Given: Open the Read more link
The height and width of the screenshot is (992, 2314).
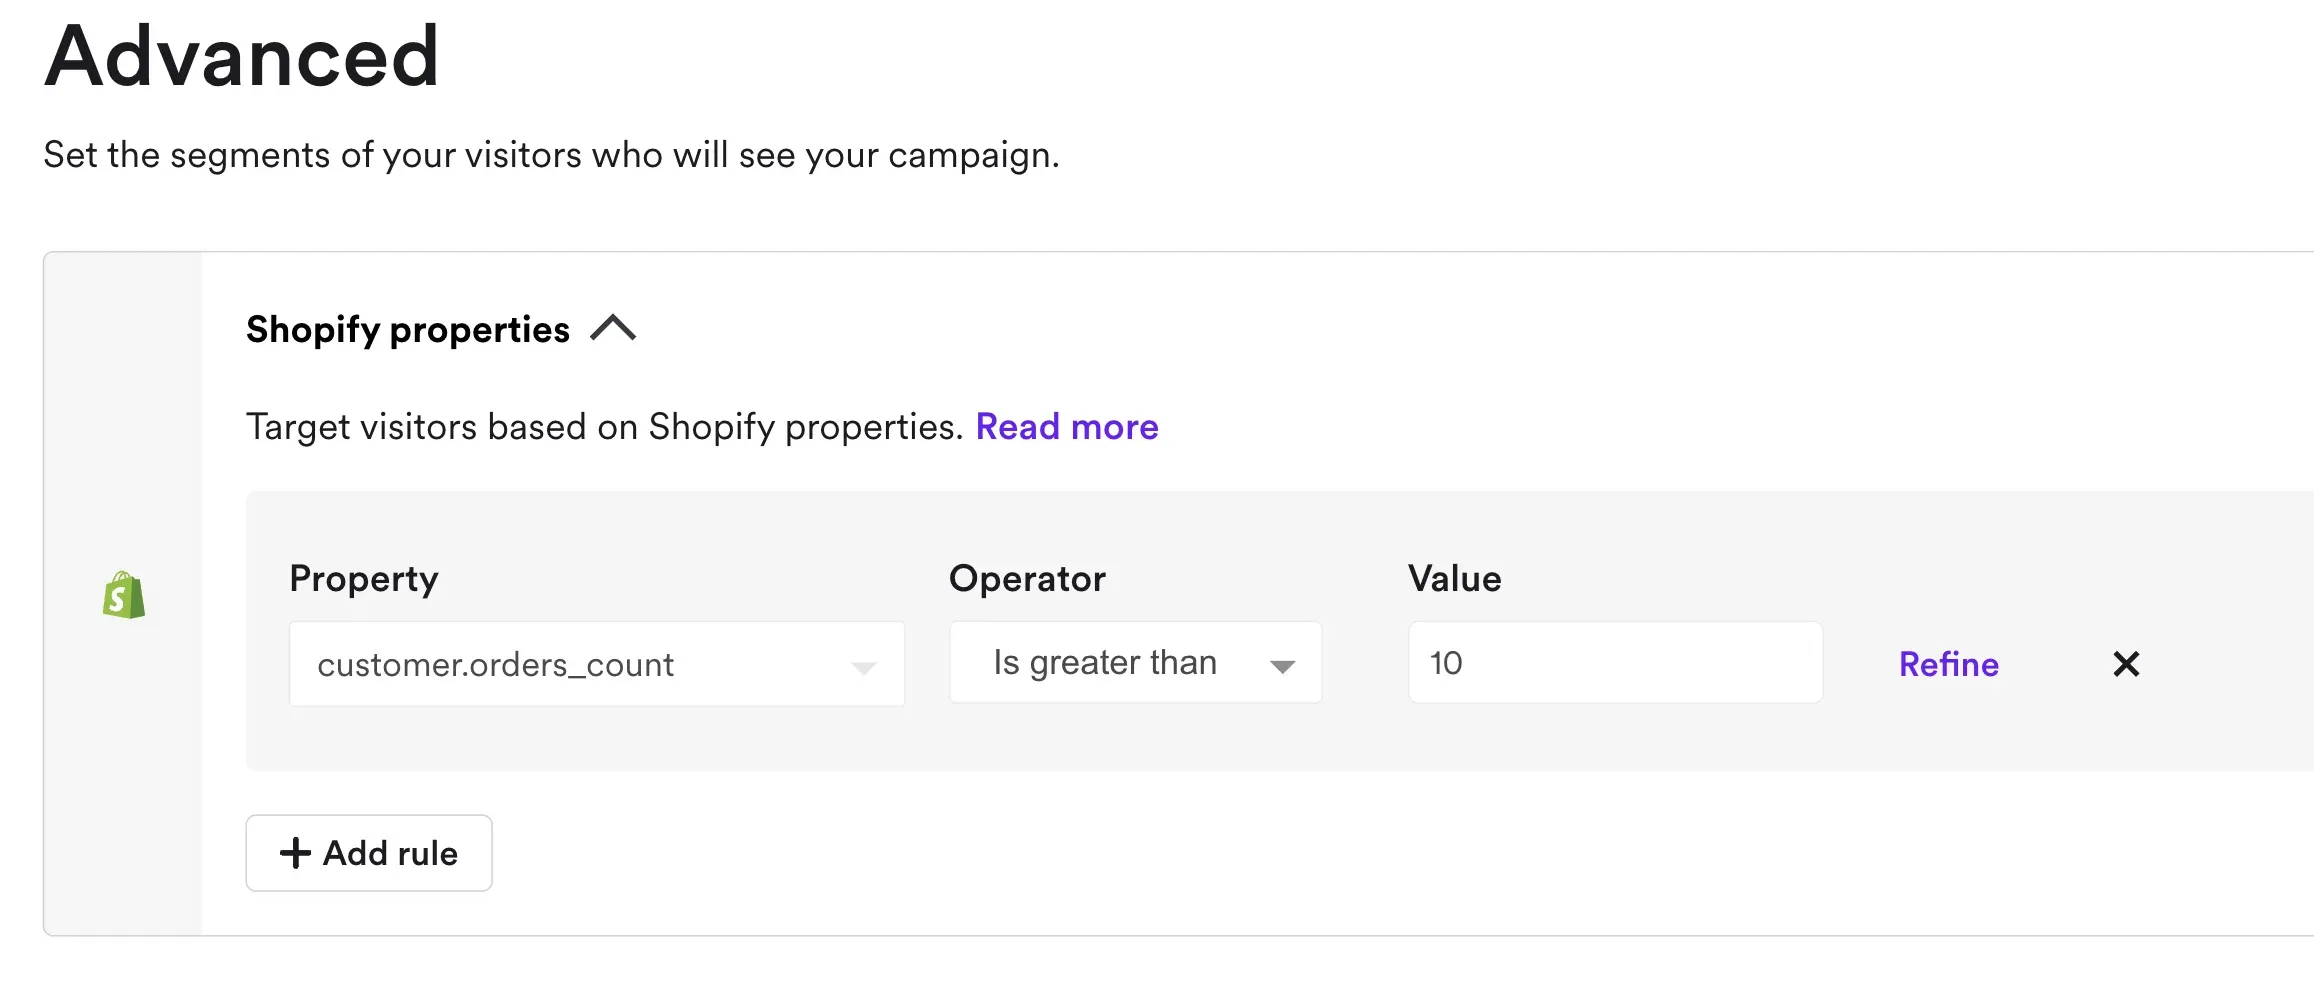Looking at the screenshot, I should point(1066,427).
